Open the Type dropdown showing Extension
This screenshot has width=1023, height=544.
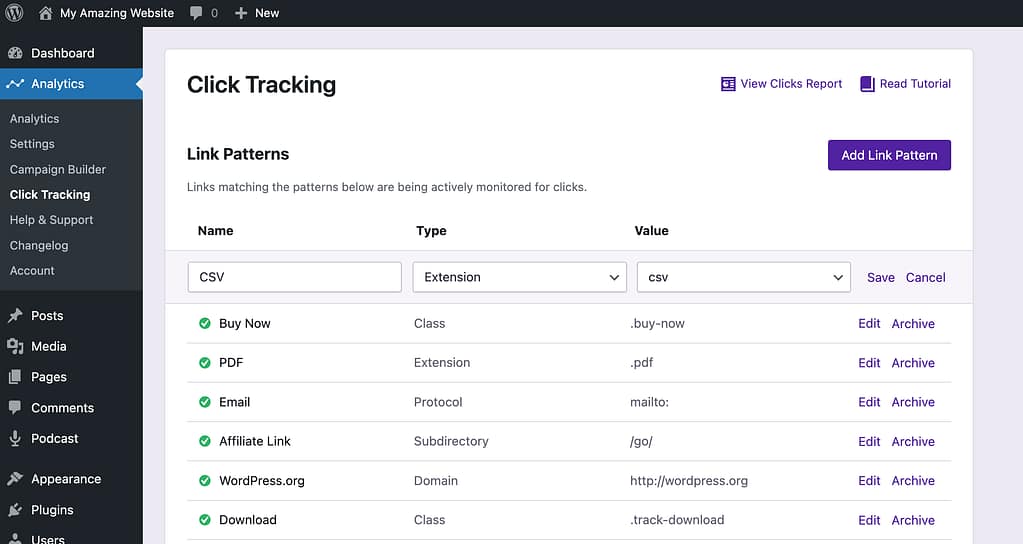pos(519,277)
